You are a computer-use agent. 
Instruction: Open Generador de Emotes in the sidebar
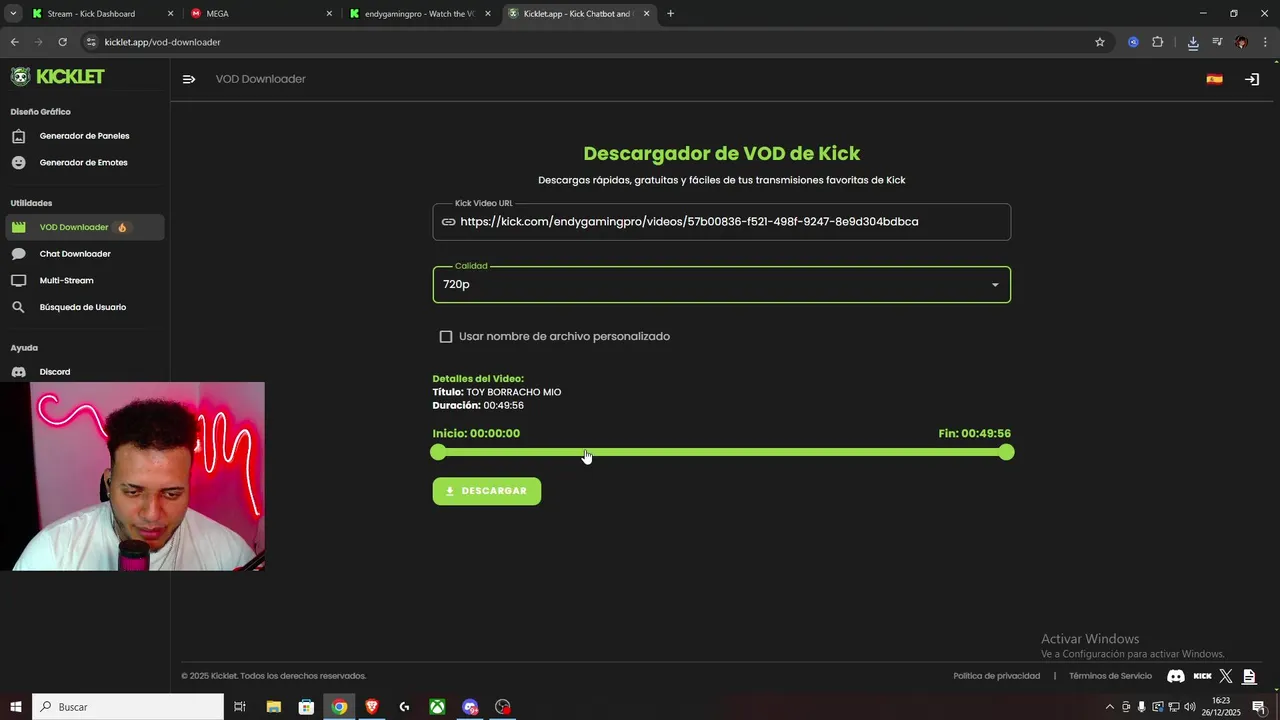(x=85, y=162)
